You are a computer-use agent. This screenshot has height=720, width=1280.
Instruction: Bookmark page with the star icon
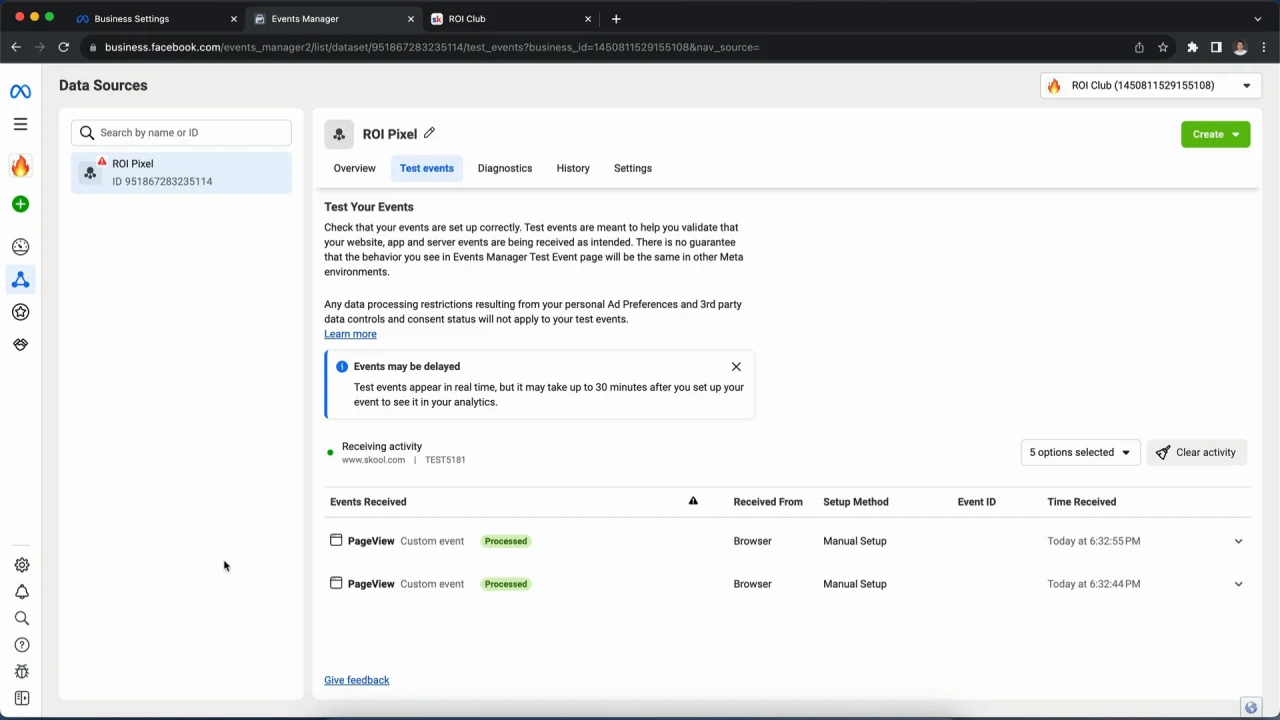(1163, 47)
